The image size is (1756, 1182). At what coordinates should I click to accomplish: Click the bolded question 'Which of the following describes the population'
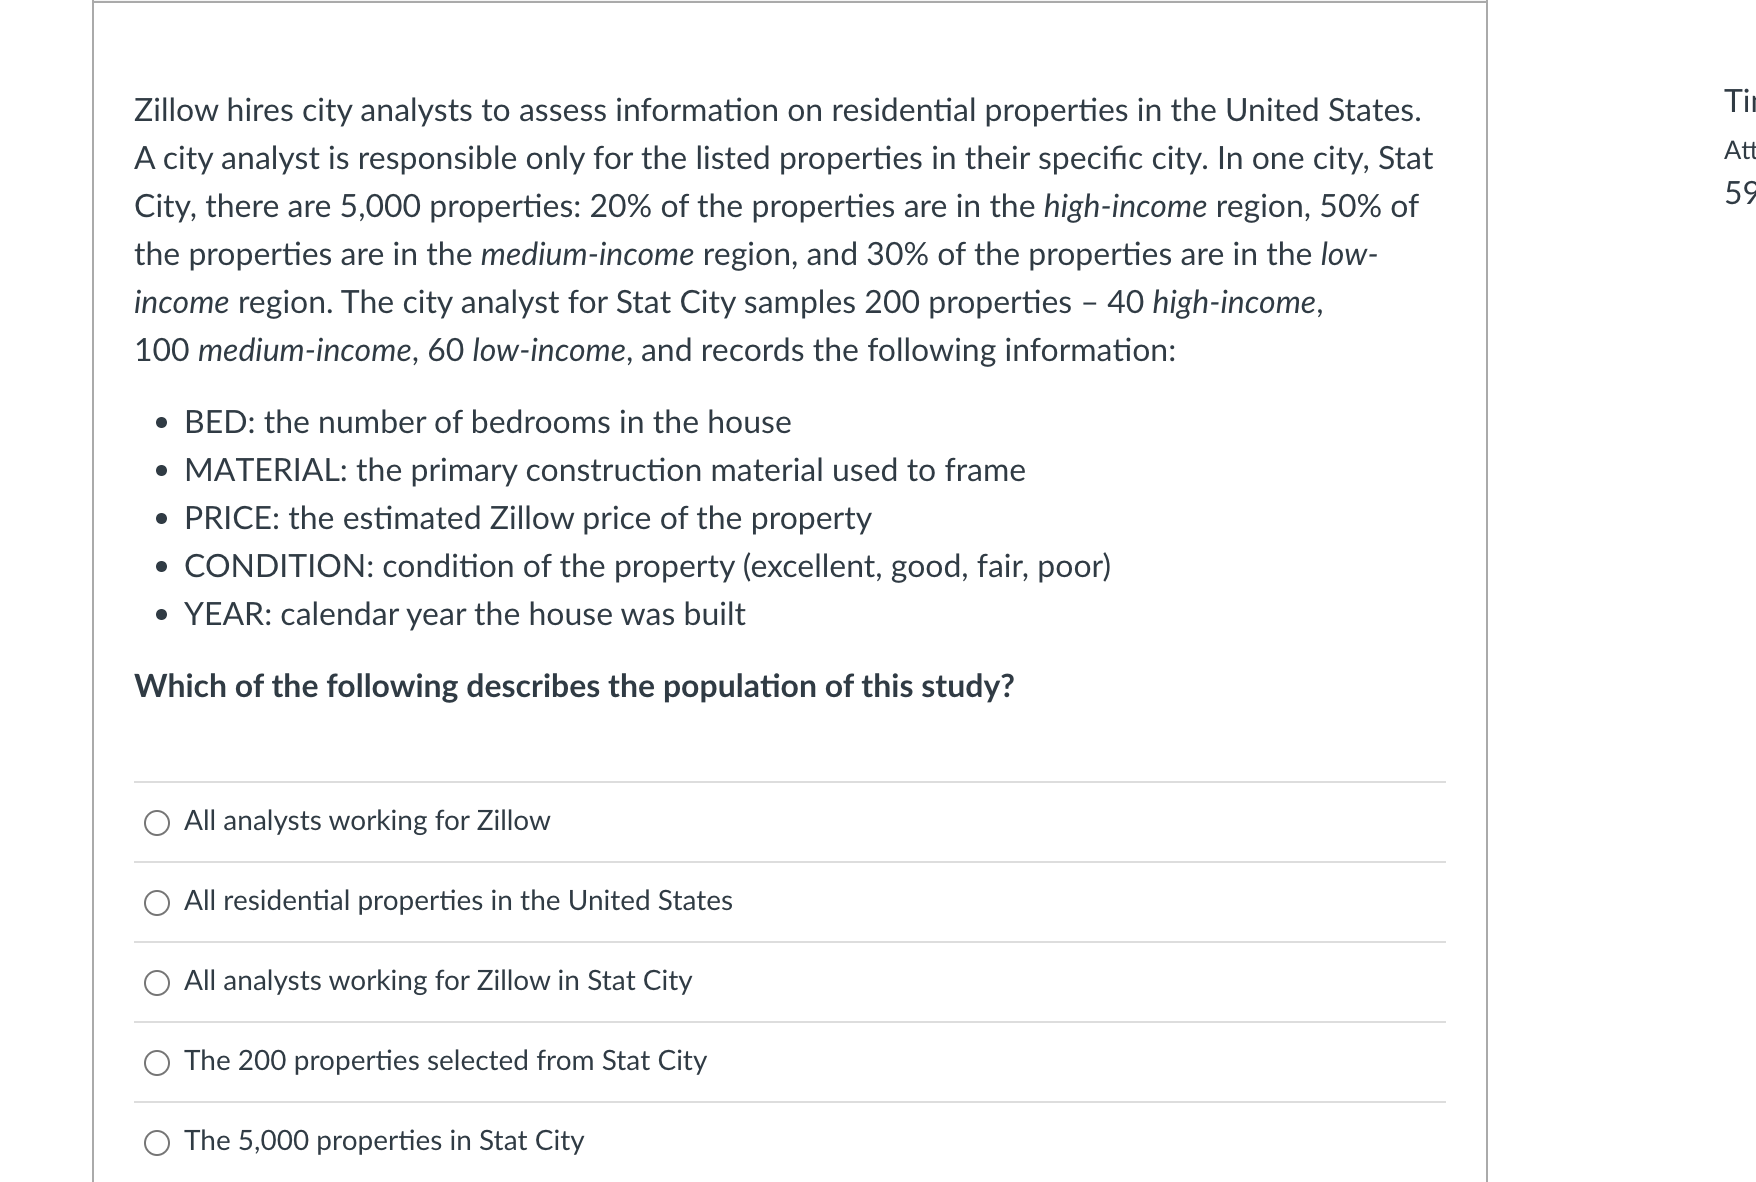[x=574, y=686]
